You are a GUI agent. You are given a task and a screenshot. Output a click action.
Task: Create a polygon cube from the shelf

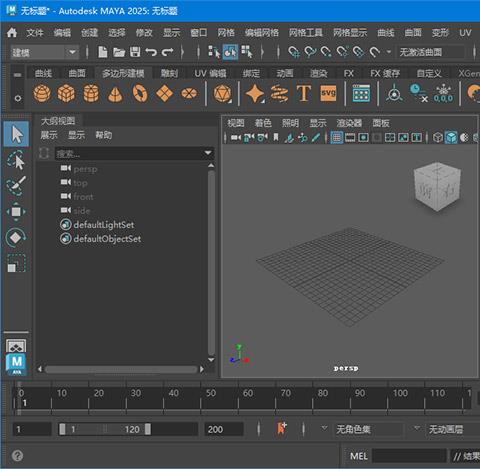click(66, 93)
